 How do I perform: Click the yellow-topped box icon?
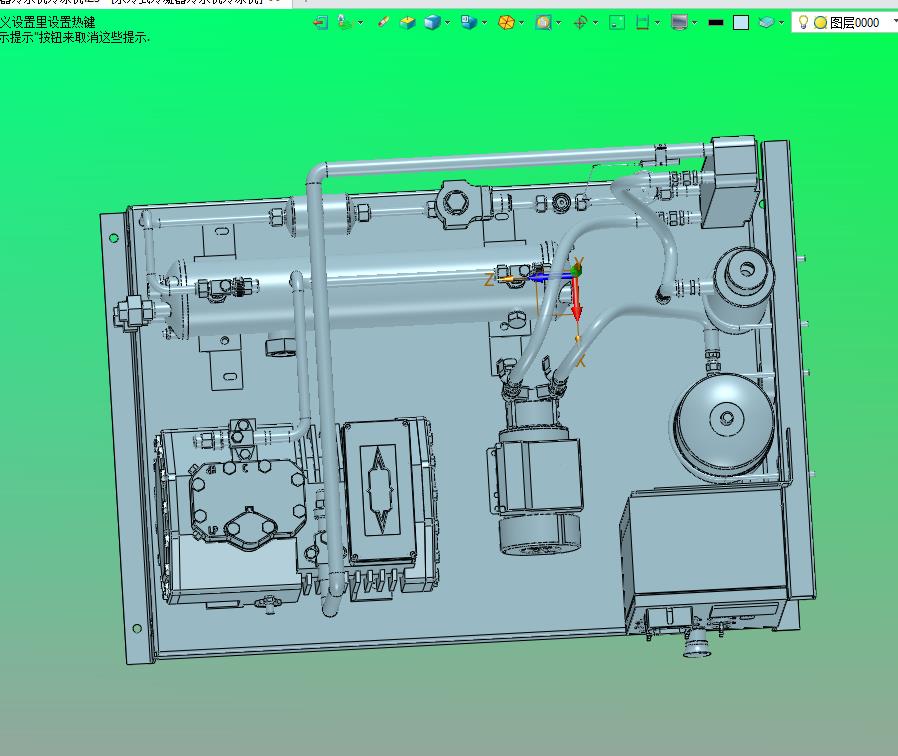point(407,22)
